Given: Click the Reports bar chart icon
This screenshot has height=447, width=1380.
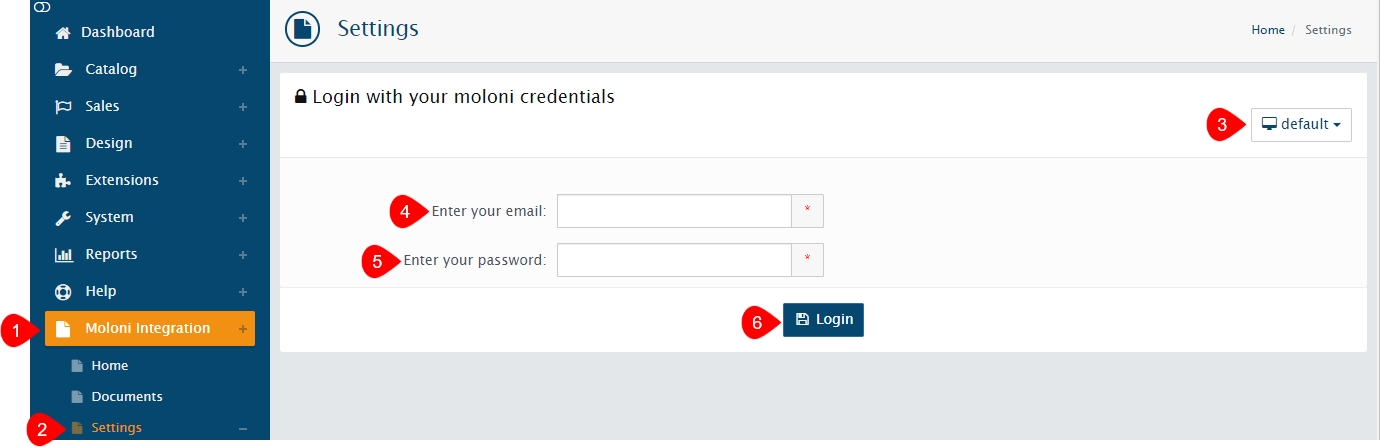Looking at the screenshot, I should coord(63,255).
